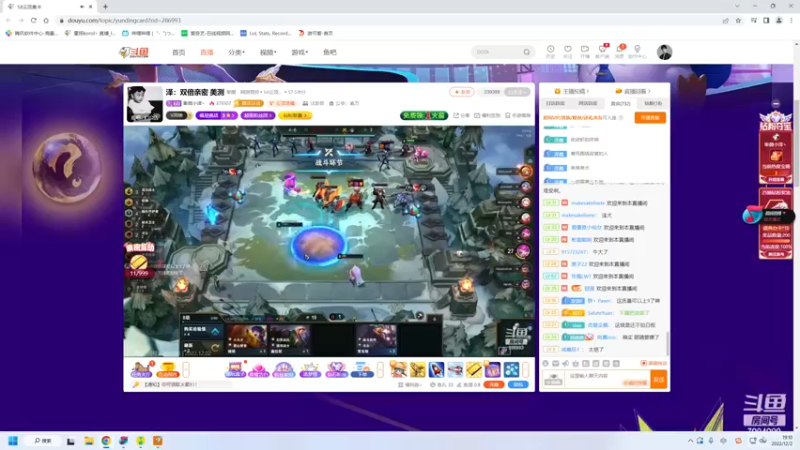Click the streamer avatar thumbnail

144,104
